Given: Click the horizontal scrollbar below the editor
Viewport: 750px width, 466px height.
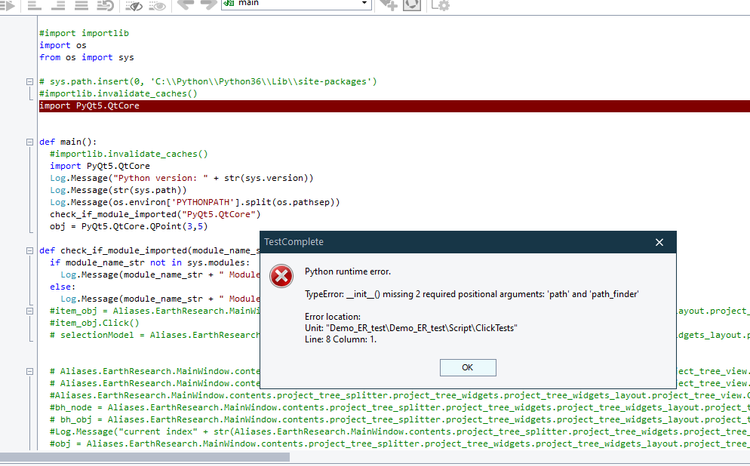Looking at the screenshot, I should click(x=150, y=458).
